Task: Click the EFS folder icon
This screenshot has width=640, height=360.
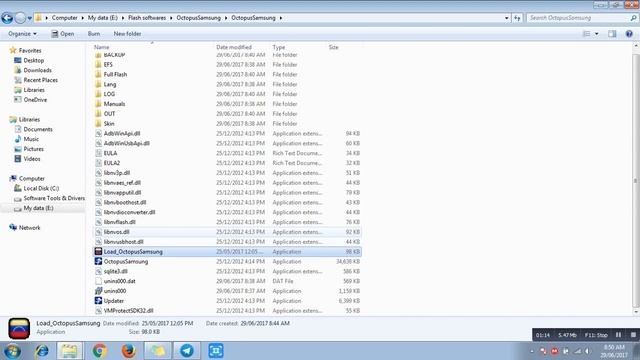Action: [x=98, y=64]
